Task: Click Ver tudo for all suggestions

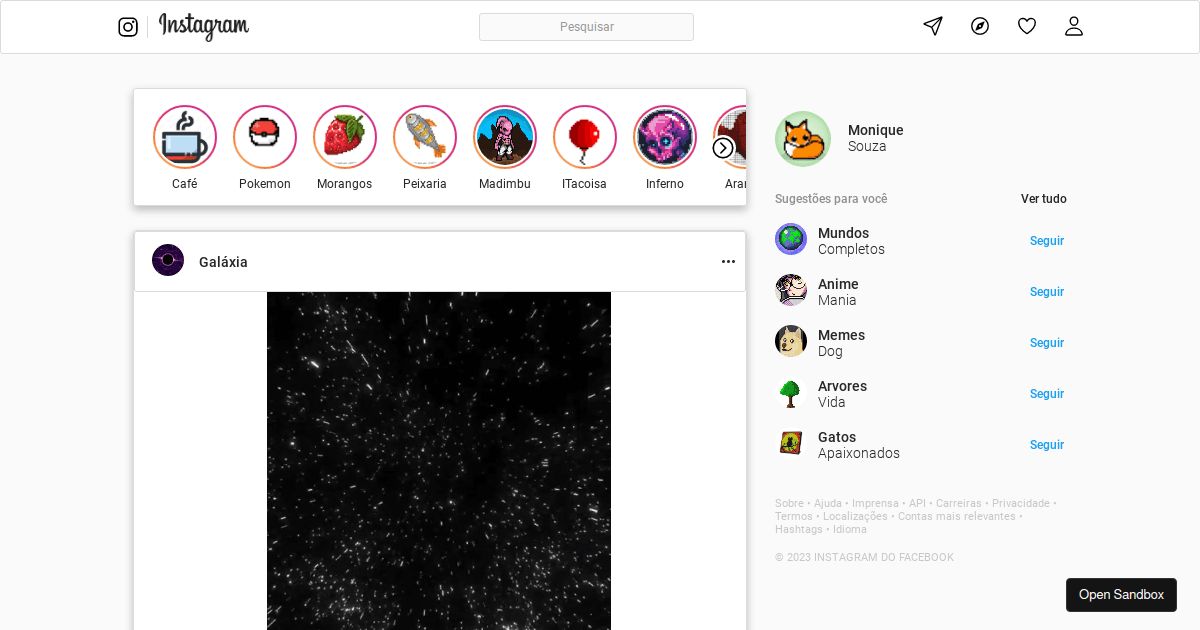Action: 1043,198
